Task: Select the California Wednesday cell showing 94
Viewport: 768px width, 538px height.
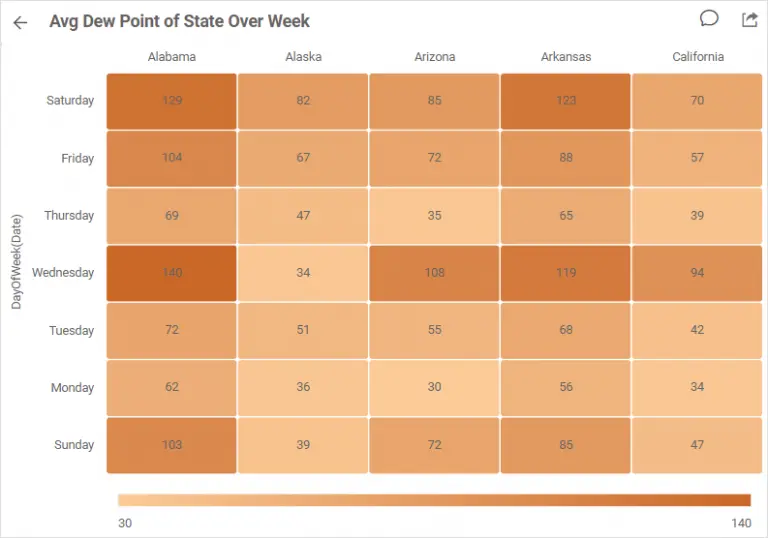Action: click(697, 273)
